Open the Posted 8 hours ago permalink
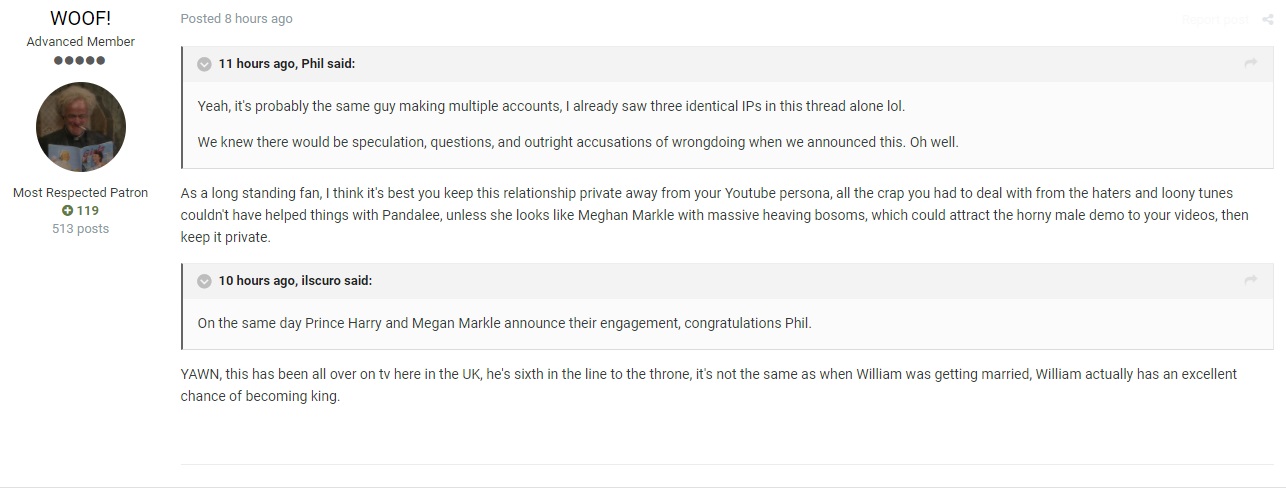 click(x=236, y=19)
